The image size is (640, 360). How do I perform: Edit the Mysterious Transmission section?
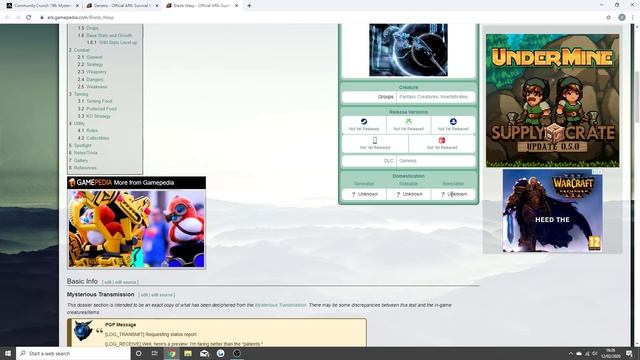tap(144, 295)
